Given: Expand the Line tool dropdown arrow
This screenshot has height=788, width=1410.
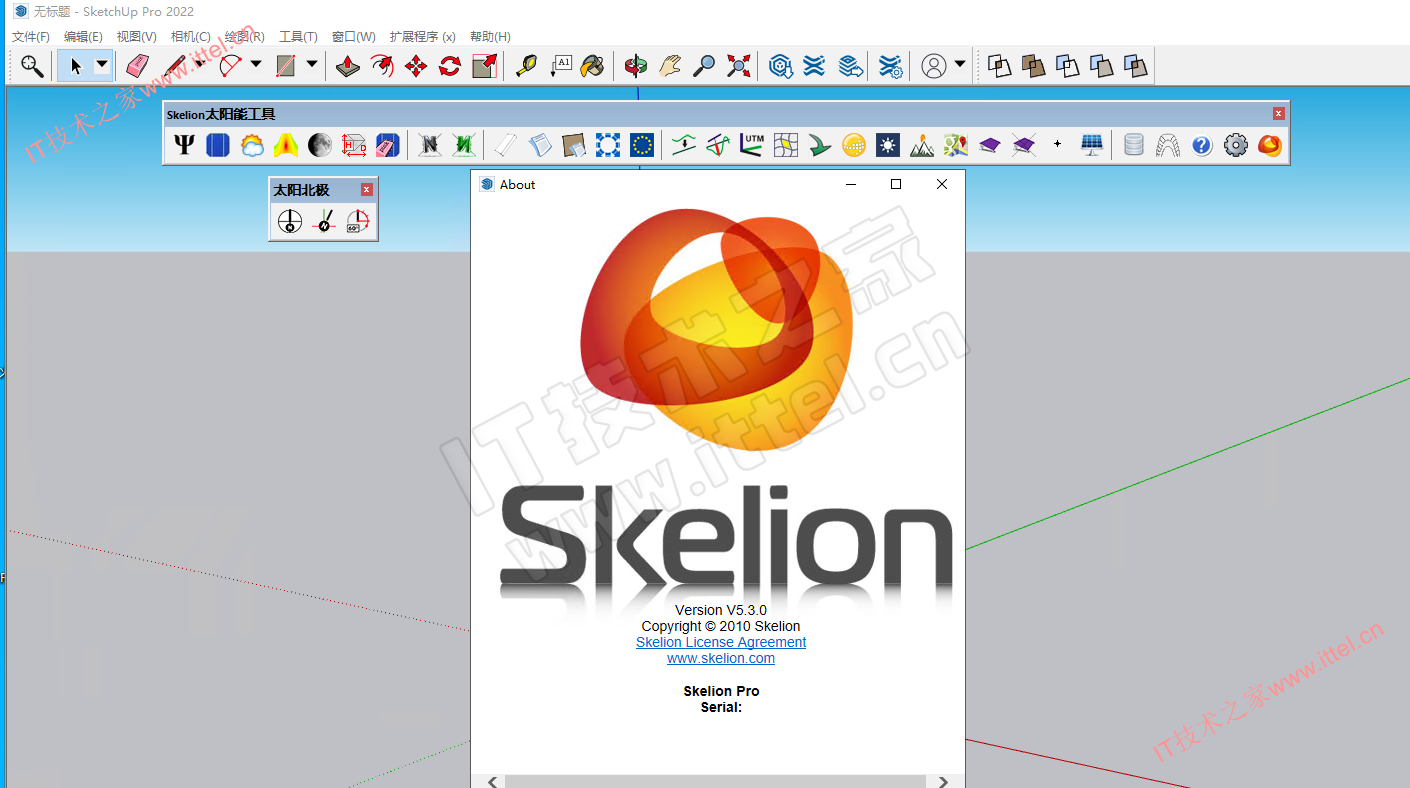Looking at the screenshot, I should tap(200, 65).
